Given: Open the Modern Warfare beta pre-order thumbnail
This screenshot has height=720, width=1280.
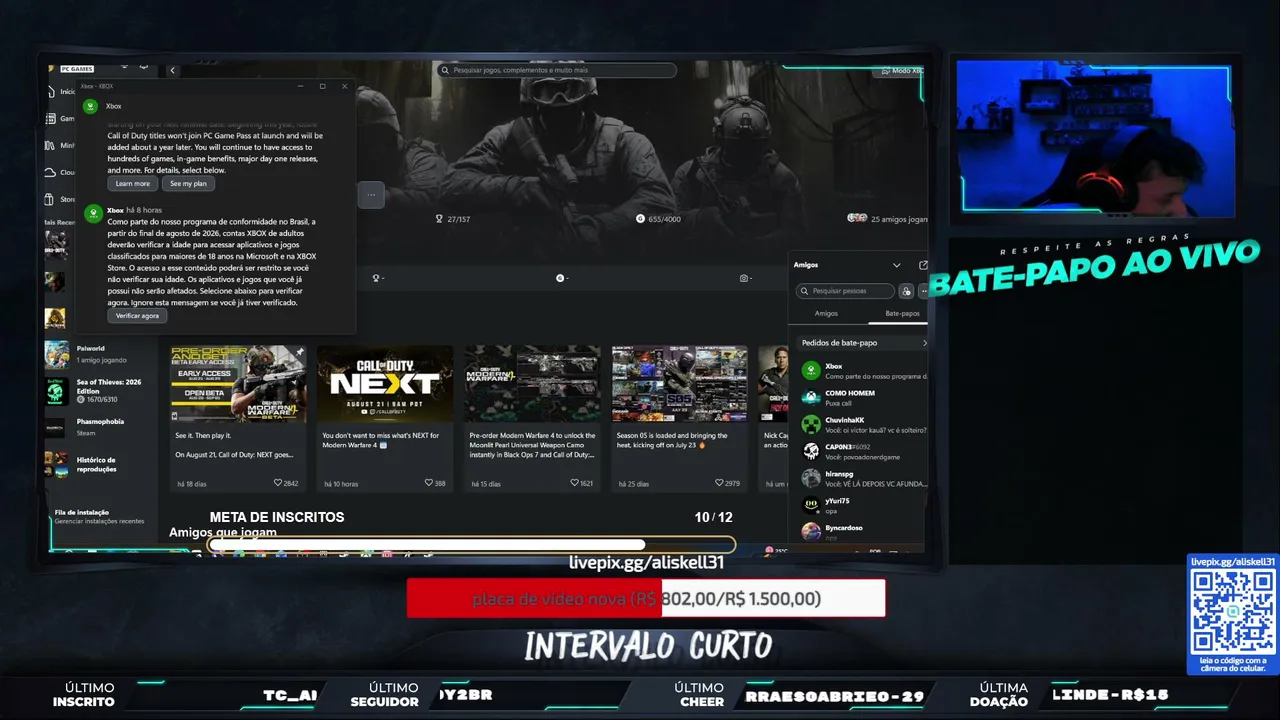Looking at the screenshot, I should [x=238, y=384].
